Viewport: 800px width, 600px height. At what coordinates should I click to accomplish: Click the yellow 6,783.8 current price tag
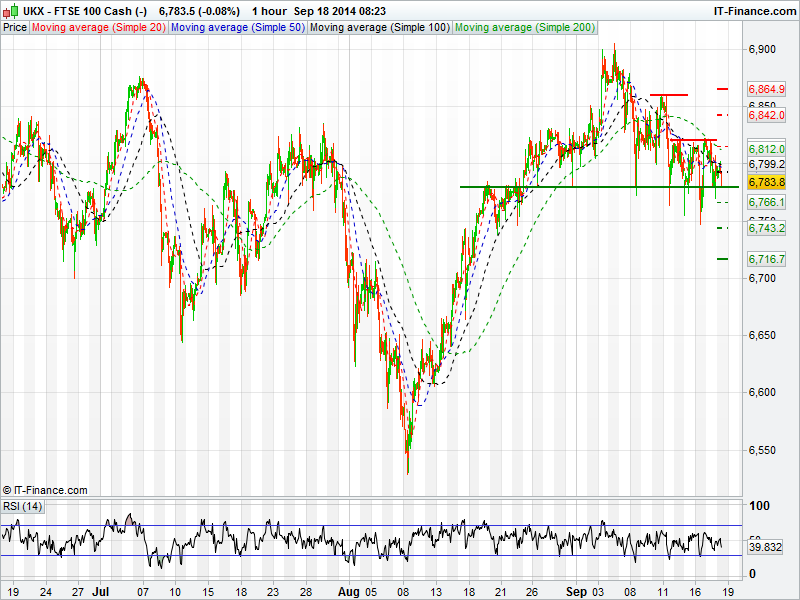767,183
